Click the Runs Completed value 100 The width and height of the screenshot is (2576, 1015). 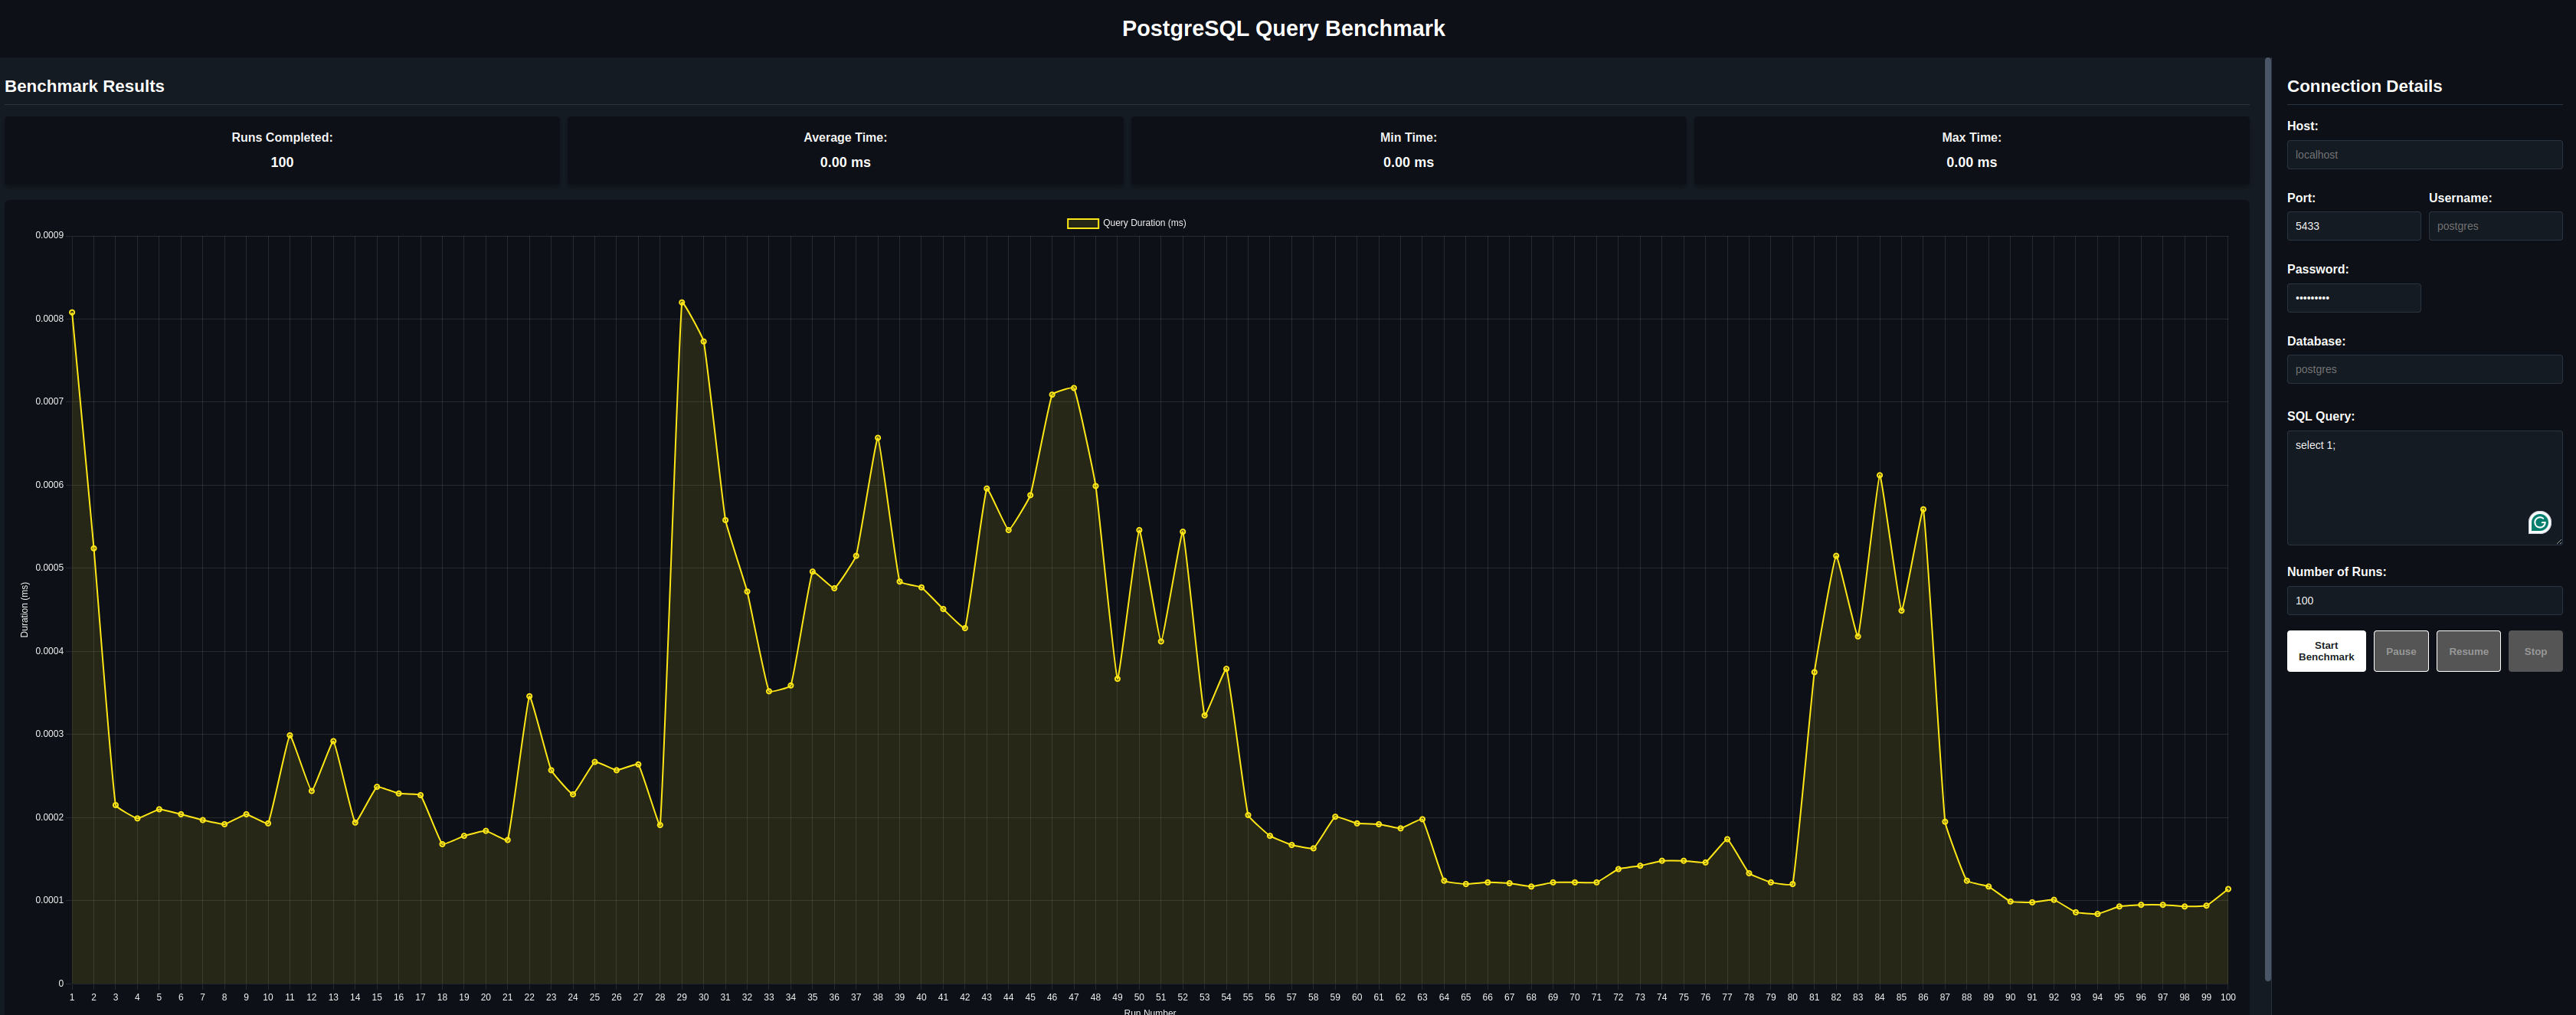(x=282, y=162)
